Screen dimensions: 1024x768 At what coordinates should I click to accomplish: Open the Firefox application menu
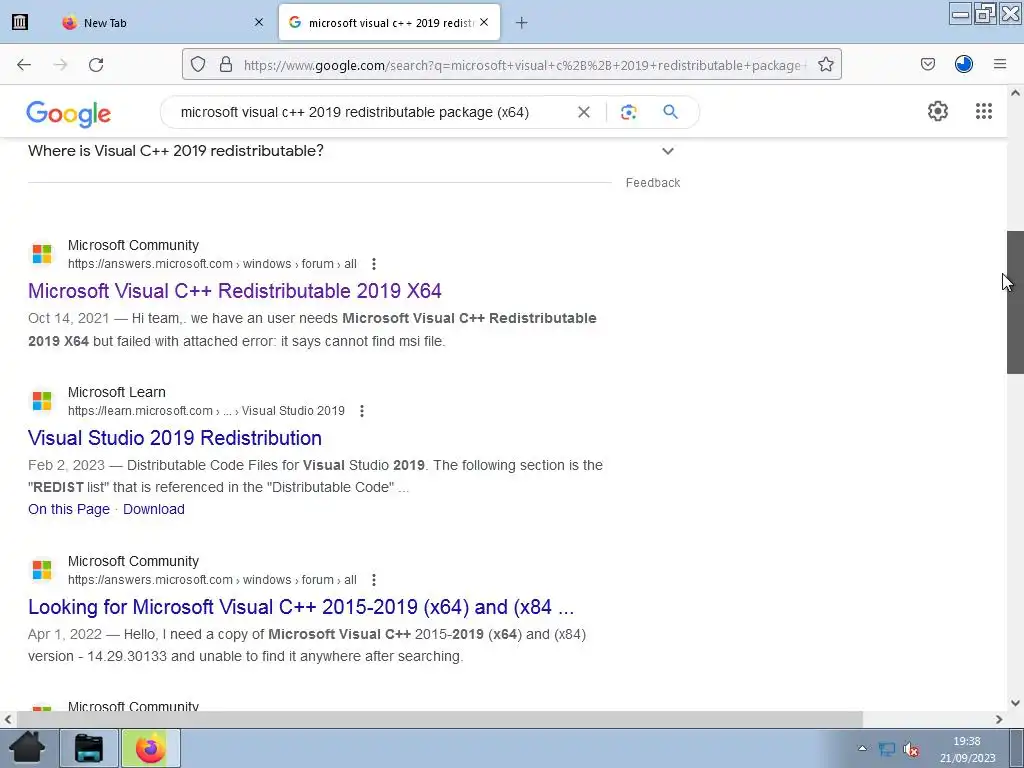coord(1000,64)
